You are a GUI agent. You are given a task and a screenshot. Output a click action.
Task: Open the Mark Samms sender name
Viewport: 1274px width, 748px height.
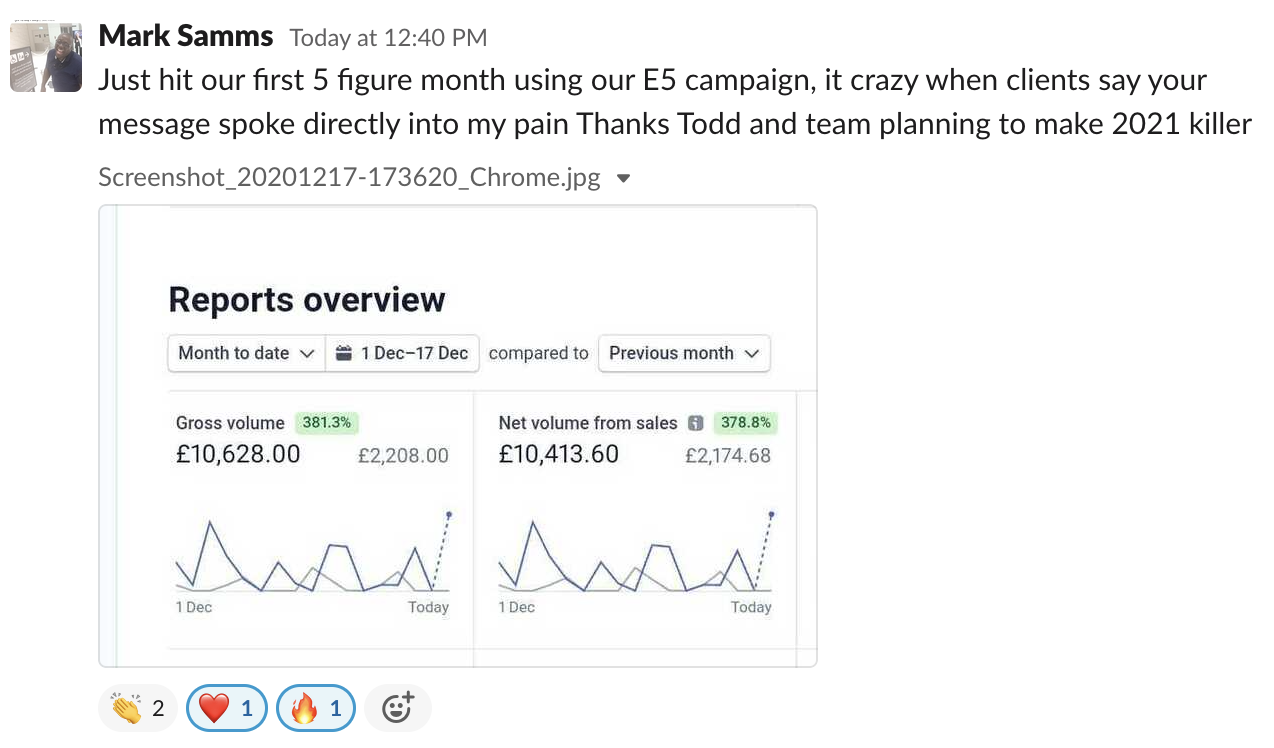click(x=186, y=36)
